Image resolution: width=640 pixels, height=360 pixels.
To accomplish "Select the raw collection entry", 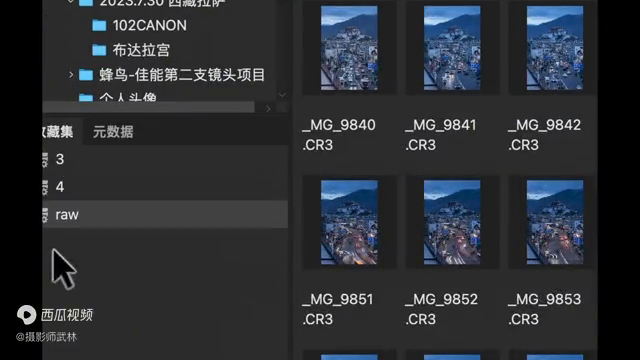I will 165,214.
